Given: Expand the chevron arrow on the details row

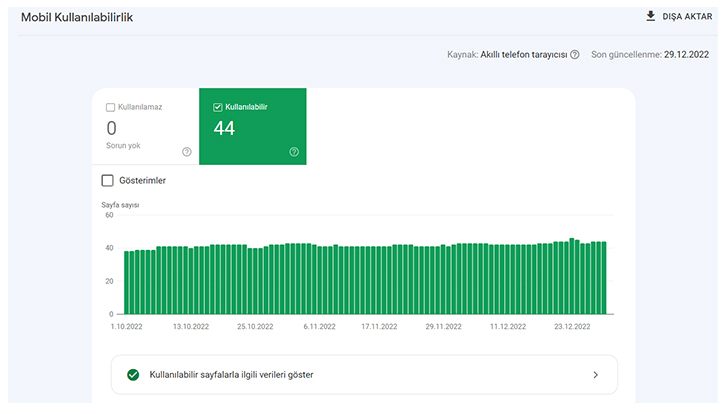Looking at the screenshot, I should tap(595, 375).
